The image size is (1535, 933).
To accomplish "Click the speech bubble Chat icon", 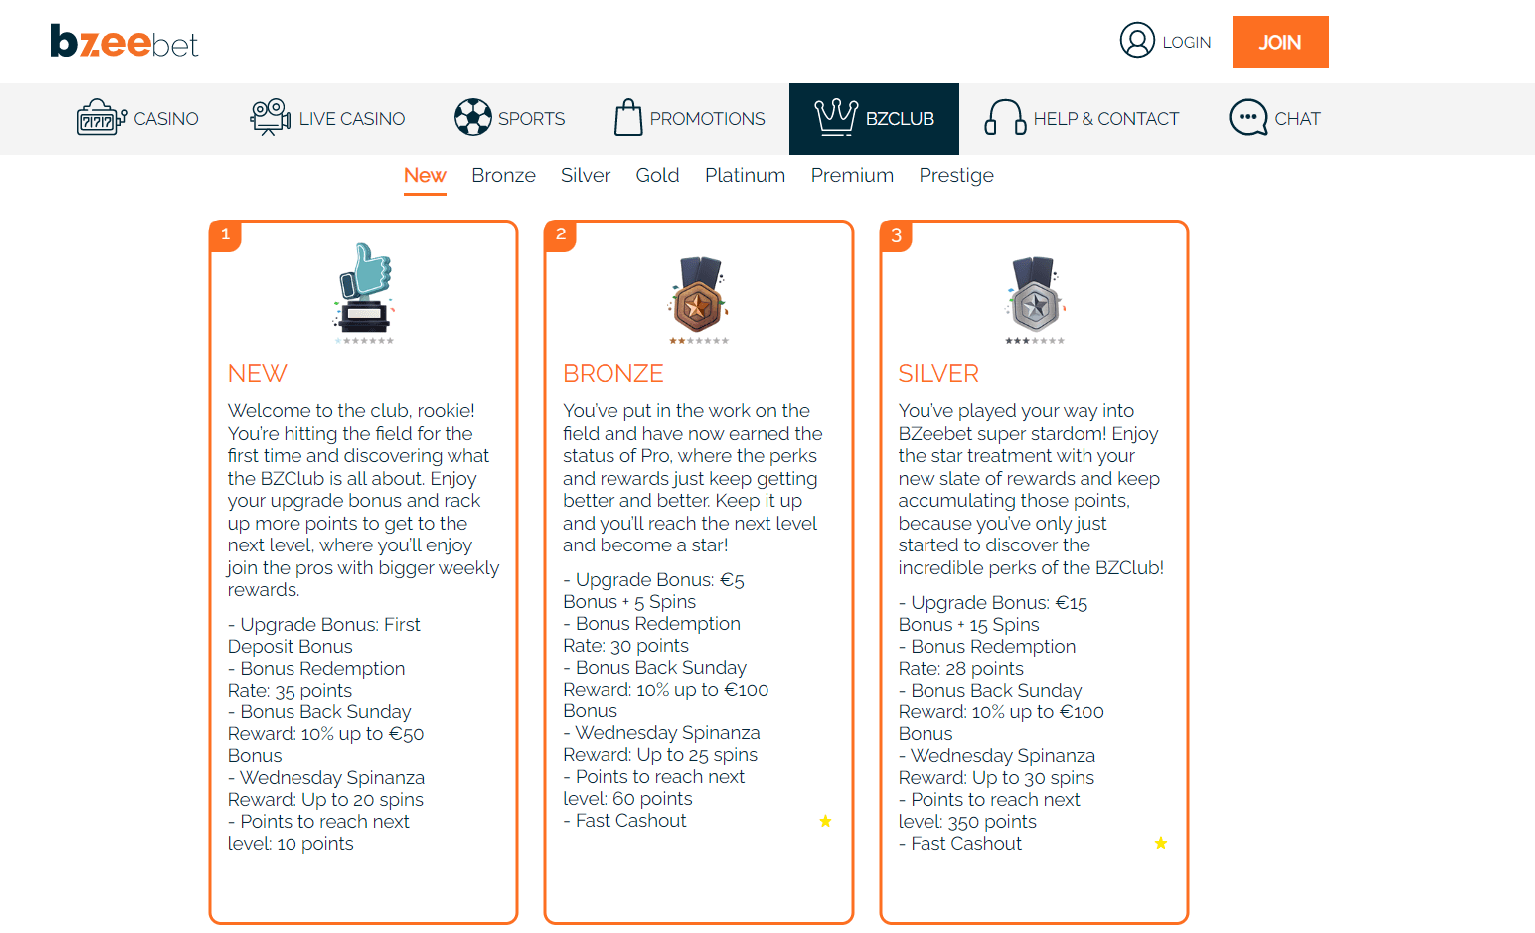I will (1248, 117).
